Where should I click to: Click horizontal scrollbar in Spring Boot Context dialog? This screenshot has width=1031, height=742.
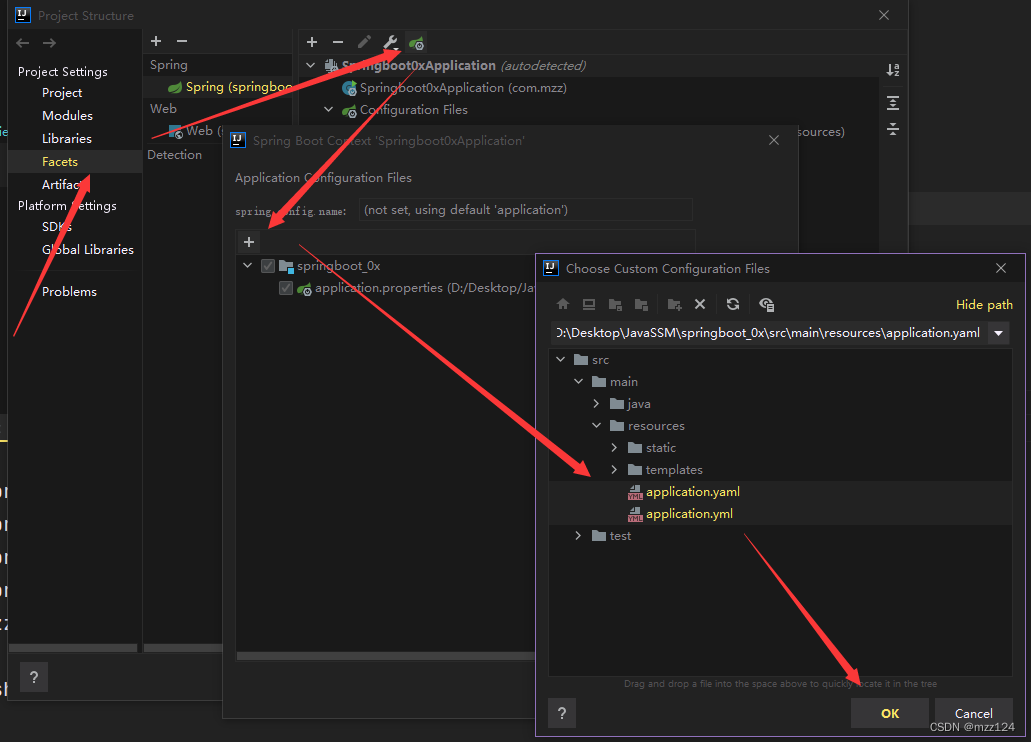click(x=386, y=656)
